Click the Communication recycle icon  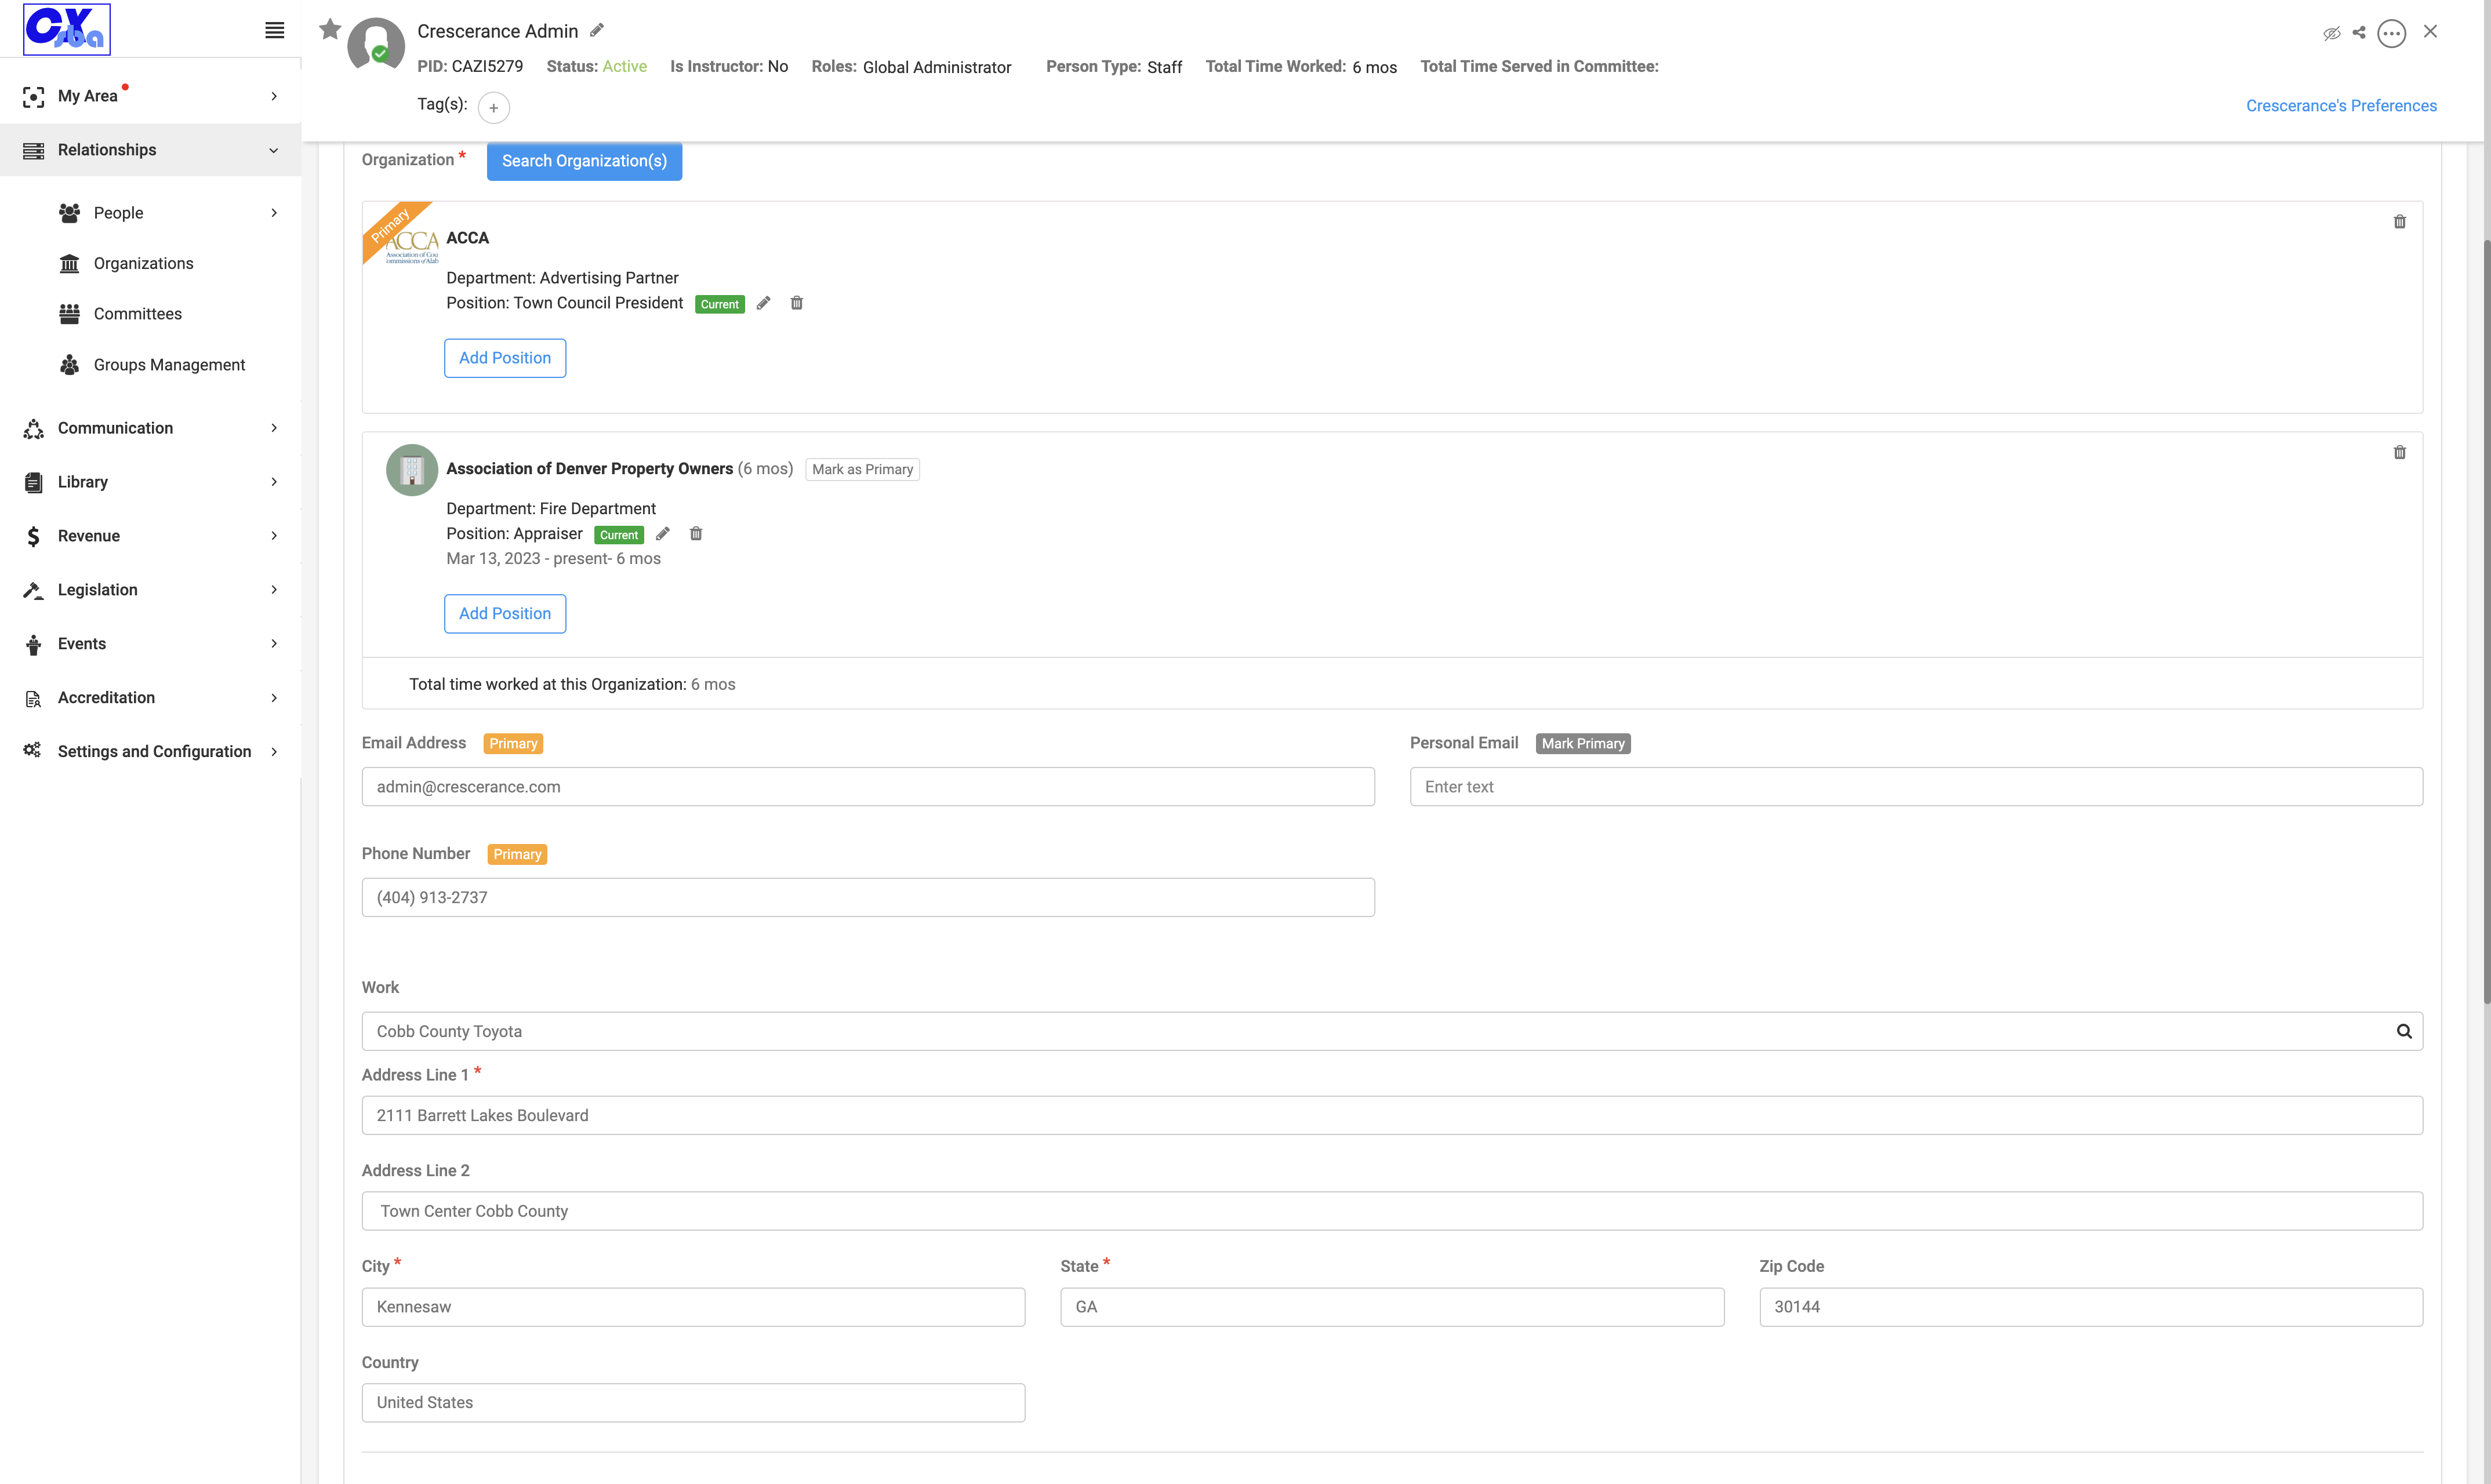coord(33,429)
